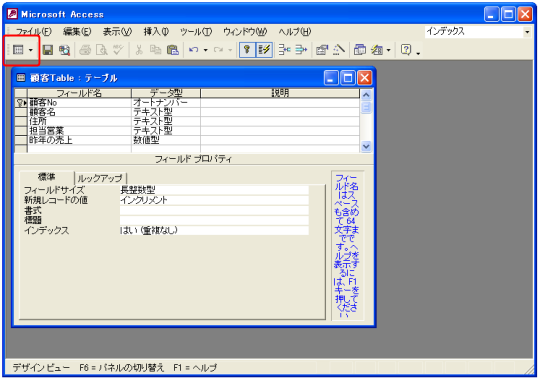Image resolution: width=540 pixels, height=378 pixels.
Task: Open the 表示(V) menu
Action: [x=117, y=32]
